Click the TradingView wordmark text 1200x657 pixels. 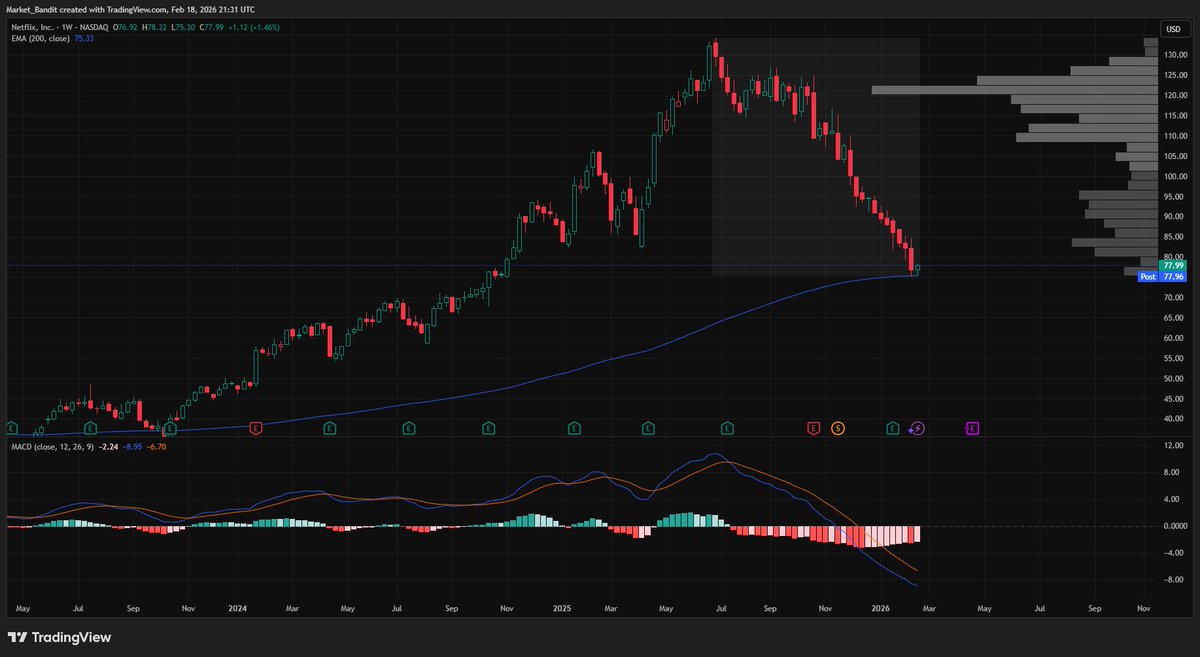coord(73,637)
